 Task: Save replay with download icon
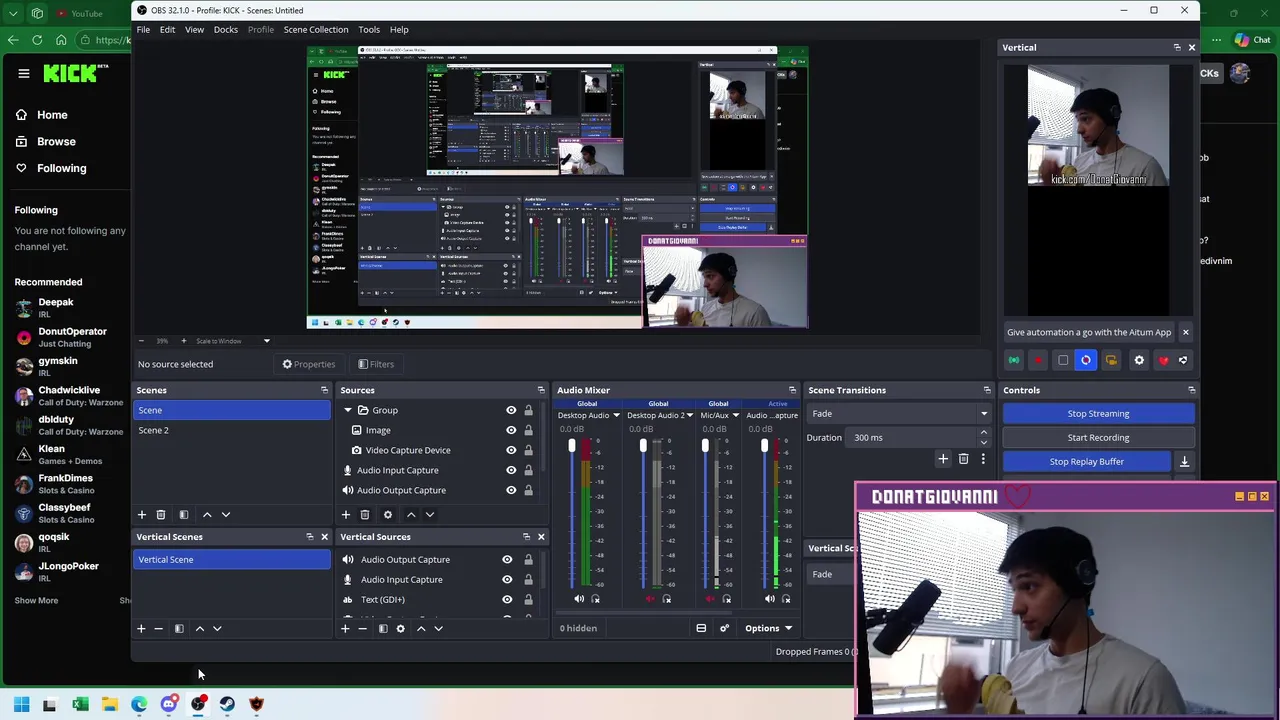click(1184, 461)
